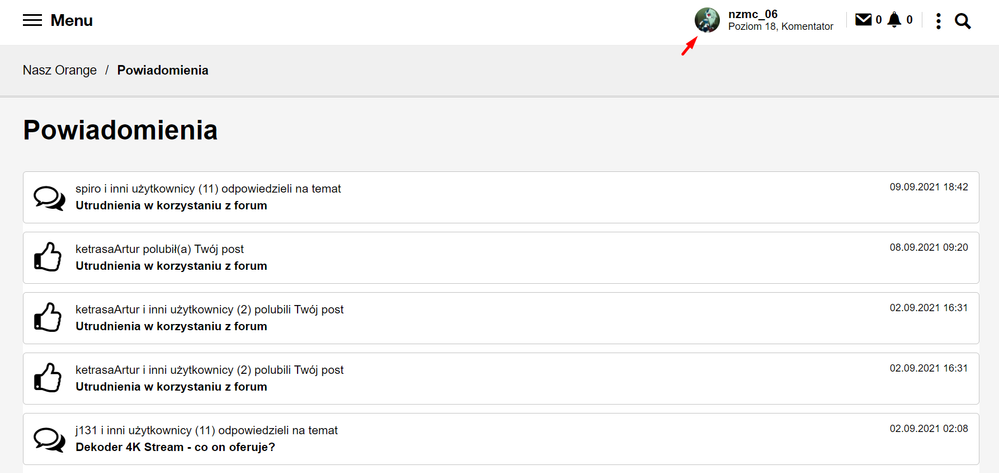The width and height of the screenshot is (999, 473).
Task: Open the 'Dekoder 4K Stream - co on oferuje?' topic
Action: click(x=175, y=447)
